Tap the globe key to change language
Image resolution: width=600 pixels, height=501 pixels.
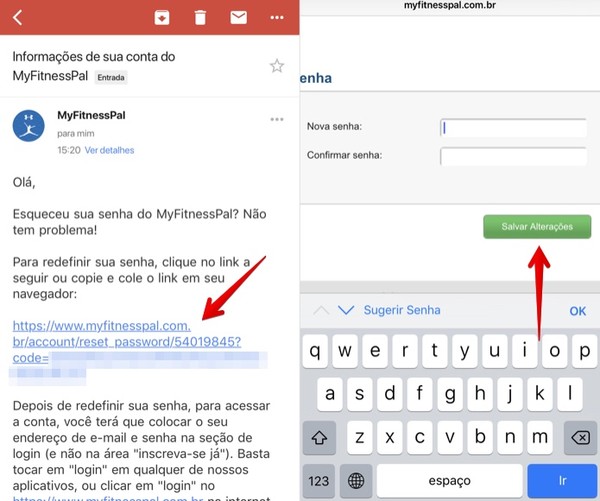coord(356,481)
